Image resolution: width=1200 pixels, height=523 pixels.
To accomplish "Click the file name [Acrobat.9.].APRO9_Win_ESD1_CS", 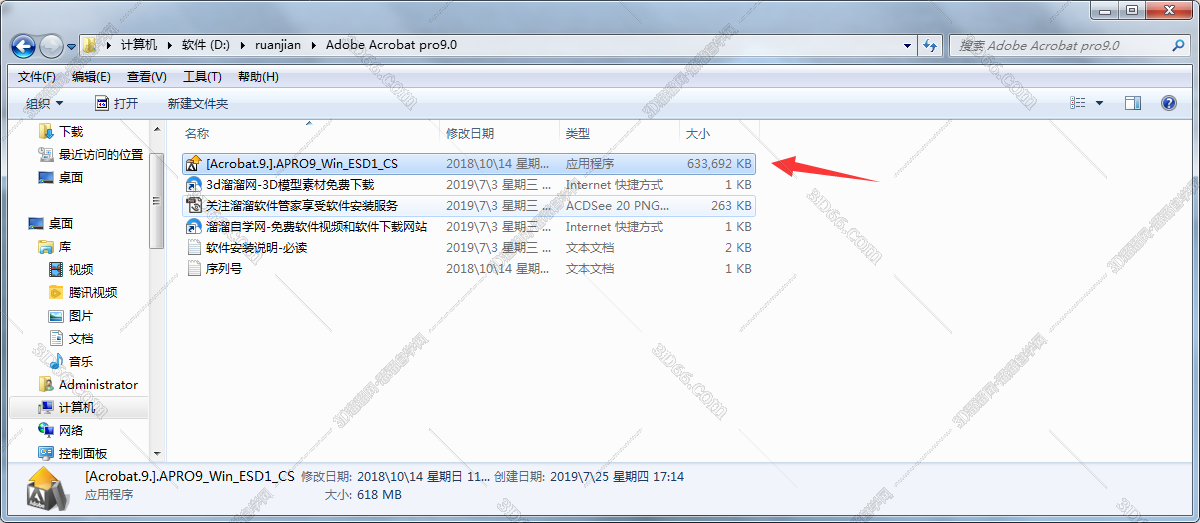I will click(x=302, y=163).
